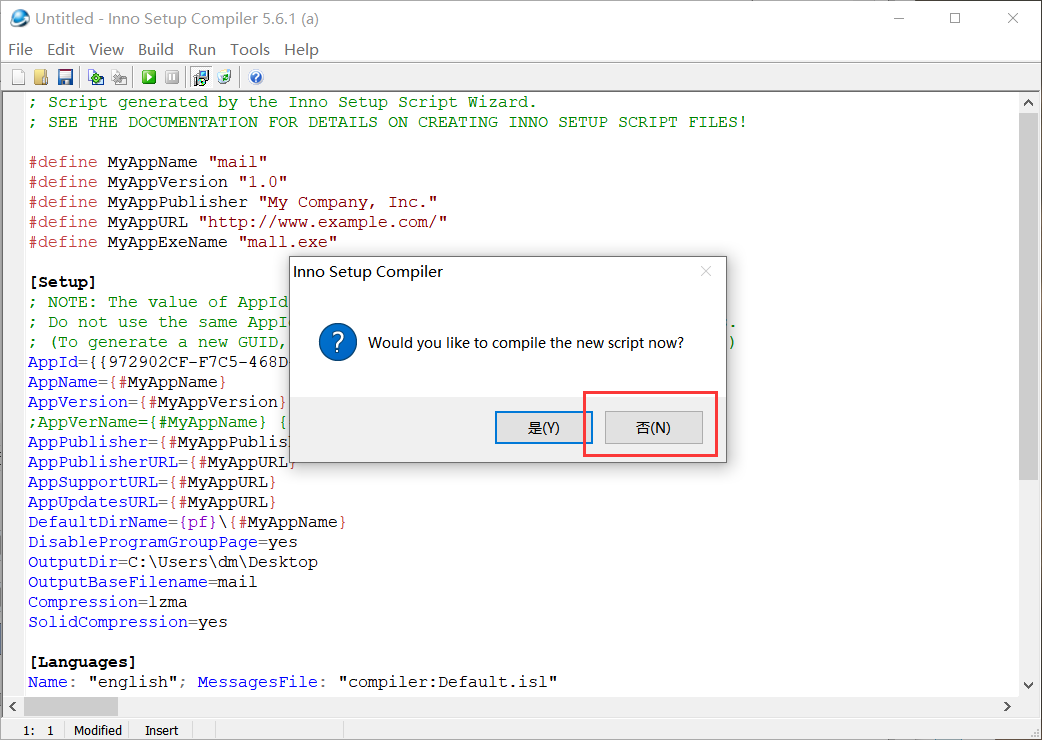Open the Edit menu

(60, 50)
